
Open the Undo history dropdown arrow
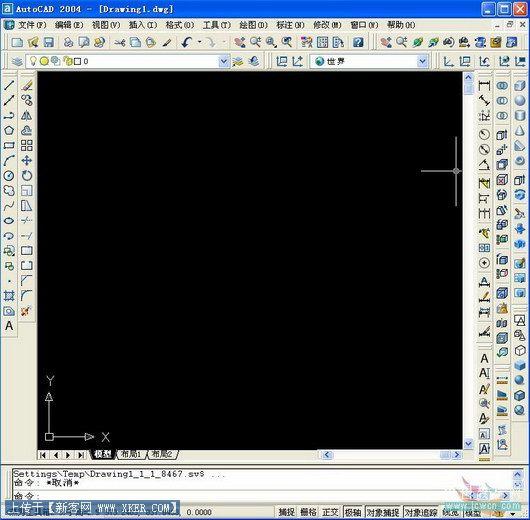(199, 42)
